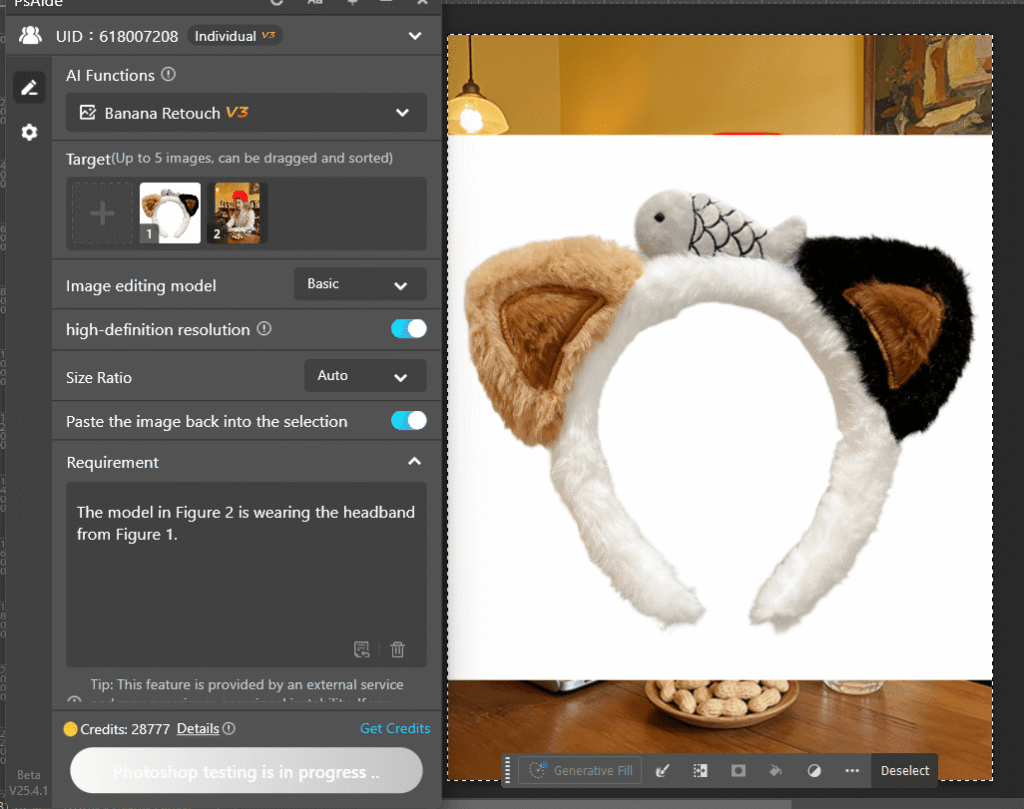Click the trash icon in the Requirement box
Screen dimensions: 1024x809
point(397,650)
